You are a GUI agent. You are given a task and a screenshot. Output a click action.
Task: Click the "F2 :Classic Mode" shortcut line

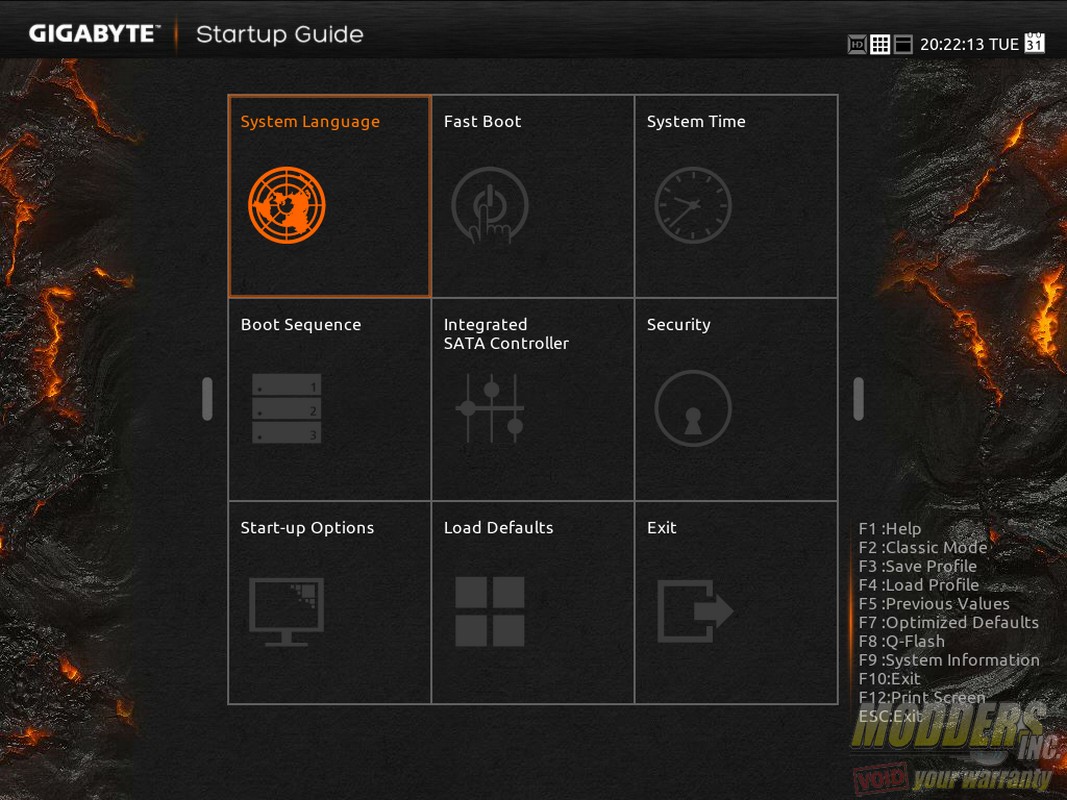pyautogui.click(x=923, y=548)
